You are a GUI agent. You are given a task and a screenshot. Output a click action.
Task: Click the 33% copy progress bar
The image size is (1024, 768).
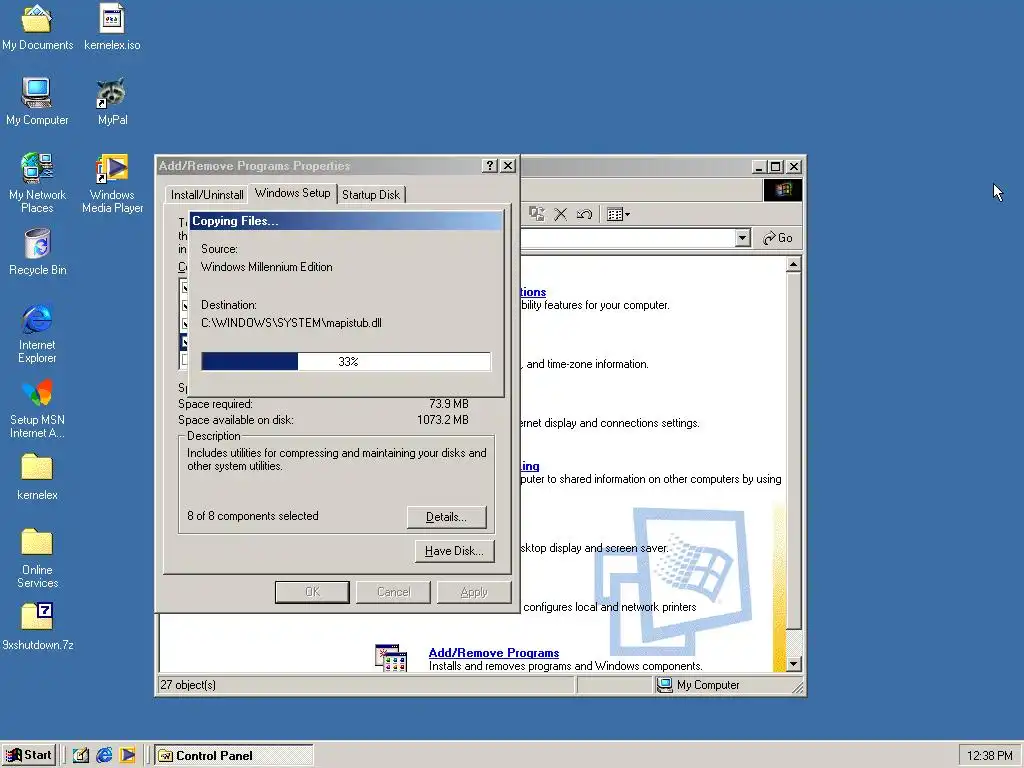pos(346,361)
